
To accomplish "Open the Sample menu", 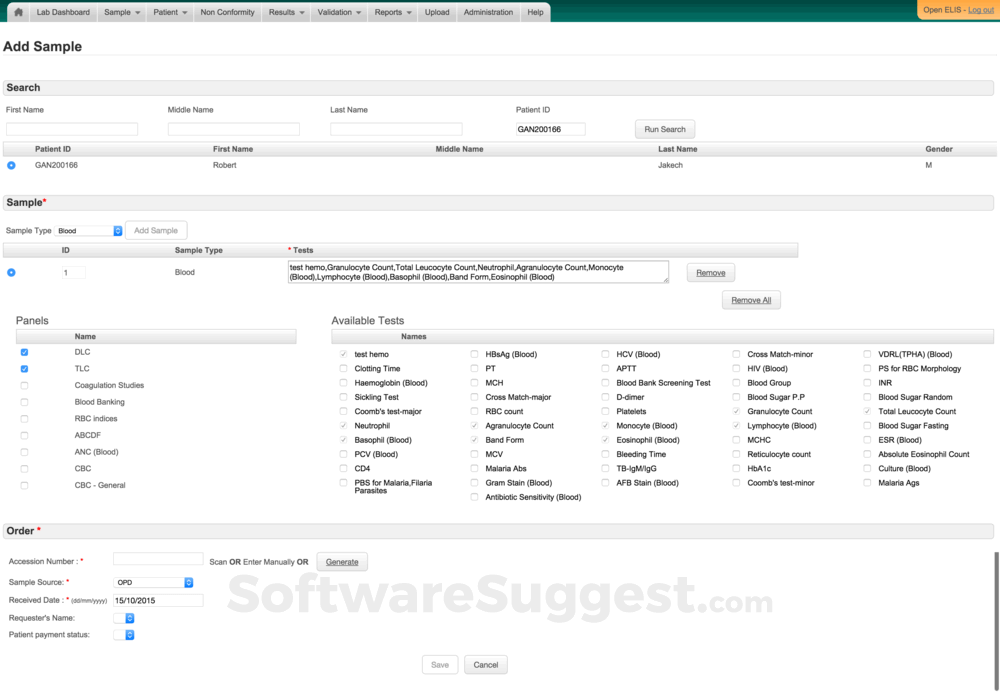I will [x=122, y=12].
